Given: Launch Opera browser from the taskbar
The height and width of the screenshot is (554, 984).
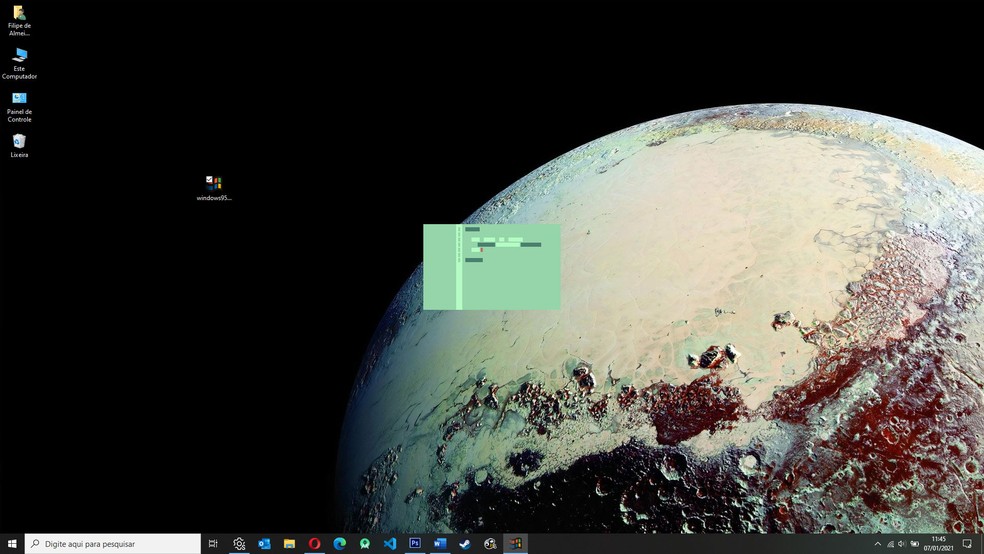Looking at the screenshot, I should pyautogui.click(x=314, y=544).
